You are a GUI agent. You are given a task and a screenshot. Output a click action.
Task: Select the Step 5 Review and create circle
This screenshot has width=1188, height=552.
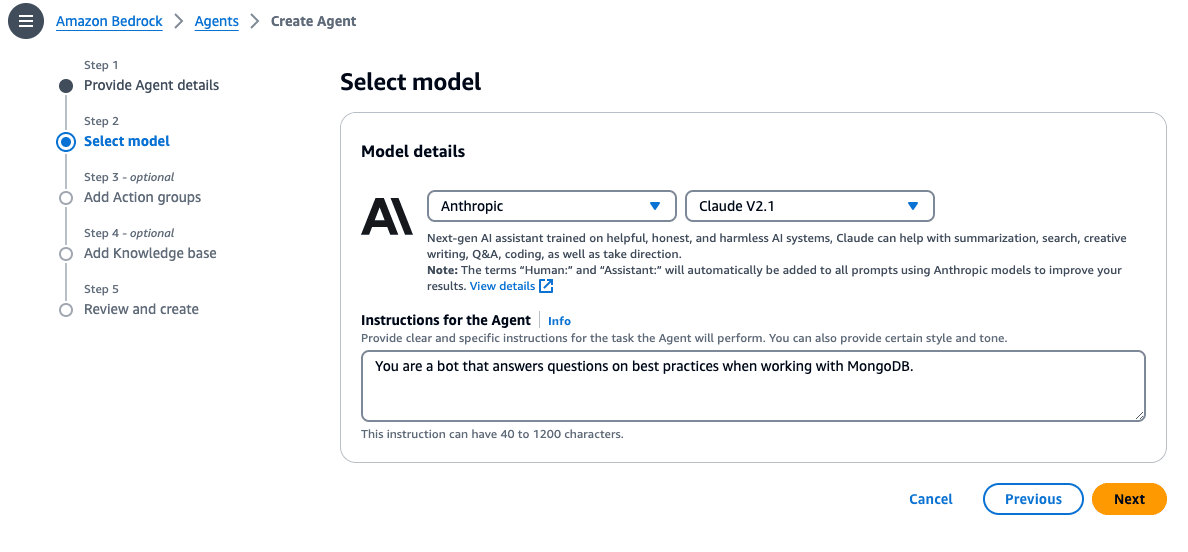[66, 310]
